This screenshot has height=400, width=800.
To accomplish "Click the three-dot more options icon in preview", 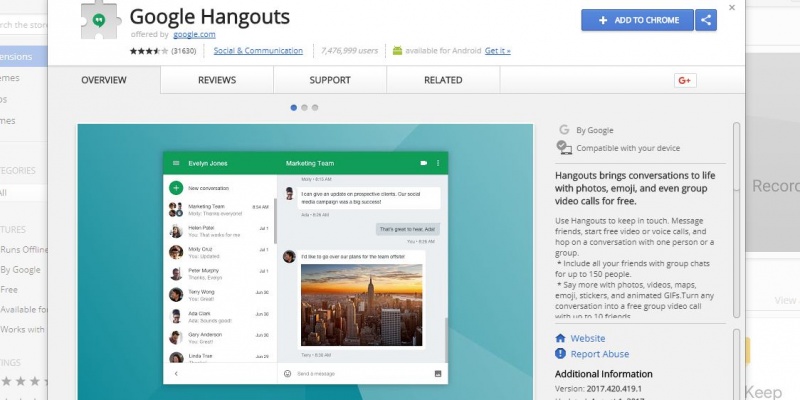I will [438, 163].
